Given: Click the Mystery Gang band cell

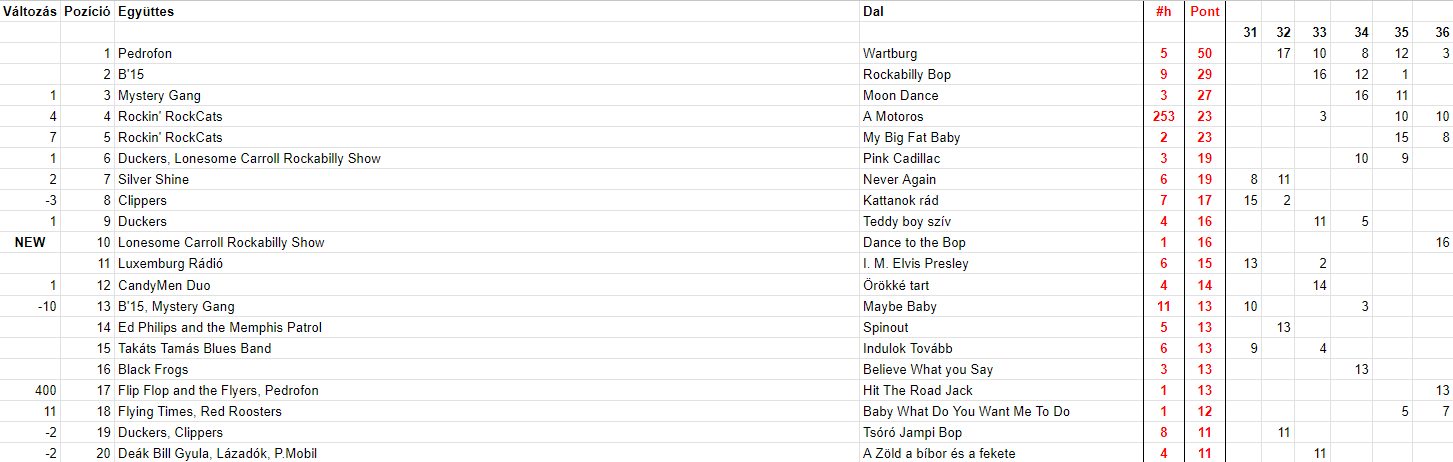Looking at the screenshot, I should (487, 95).
